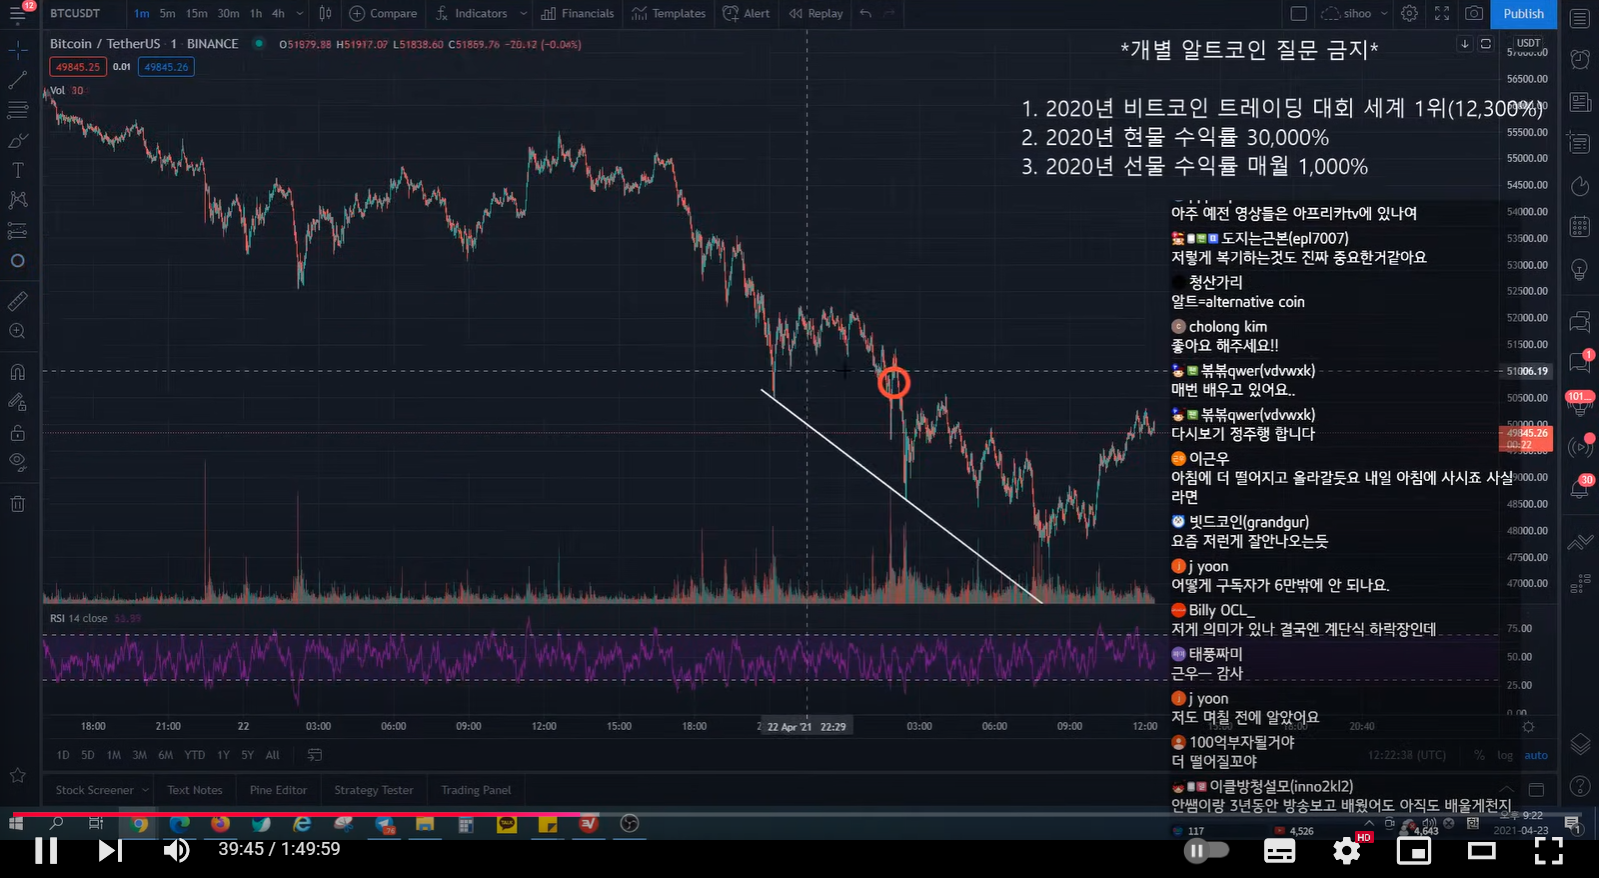Click BTCUSDT symbol search field

75,14
